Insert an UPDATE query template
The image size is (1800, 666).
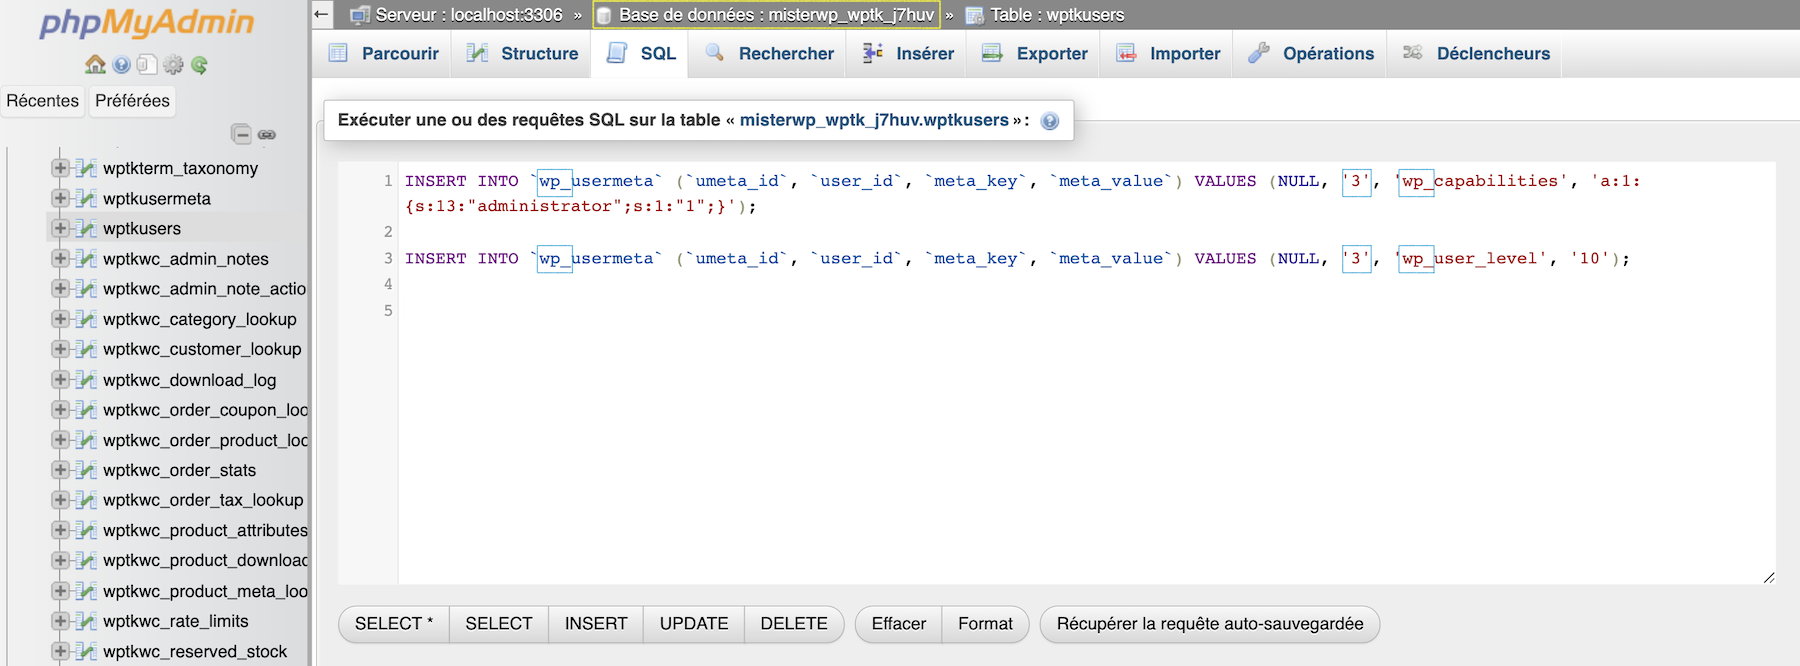coord(694,624)
